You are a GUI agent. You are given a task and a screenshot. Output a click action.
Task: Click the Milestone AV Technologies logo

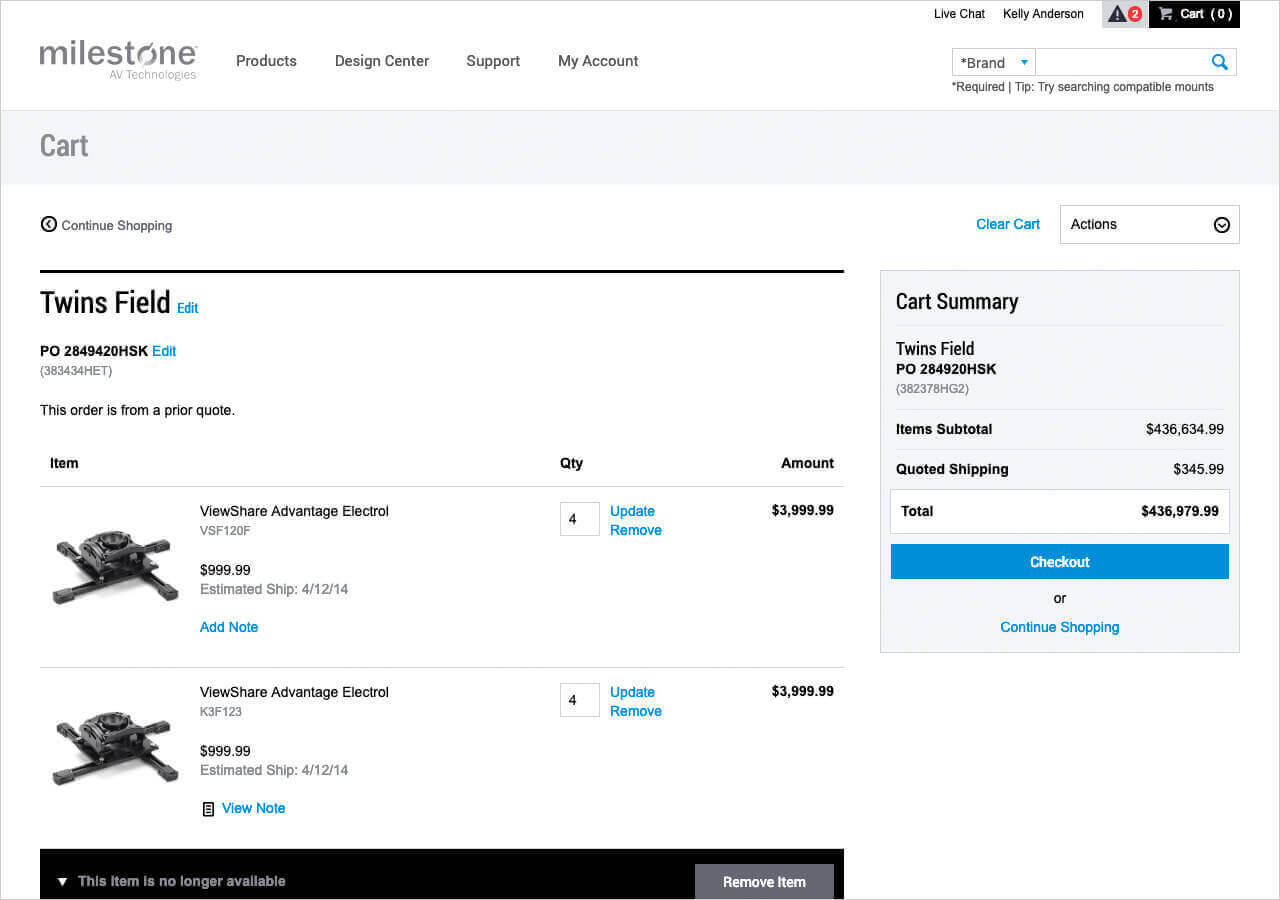tap(118, 60)
